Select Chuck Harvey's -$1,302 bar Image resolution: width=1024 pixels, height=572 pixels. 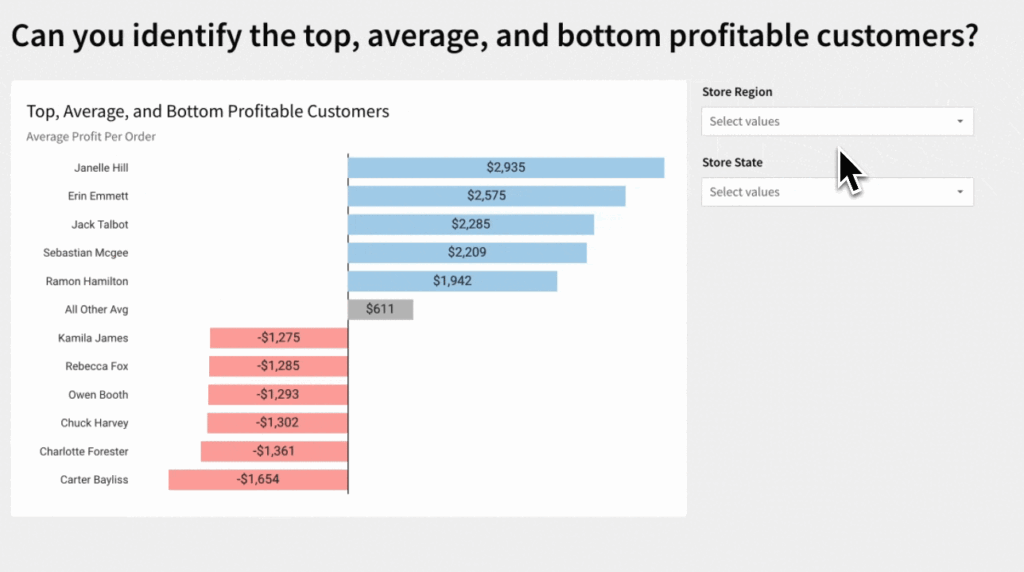click(277, 423)
